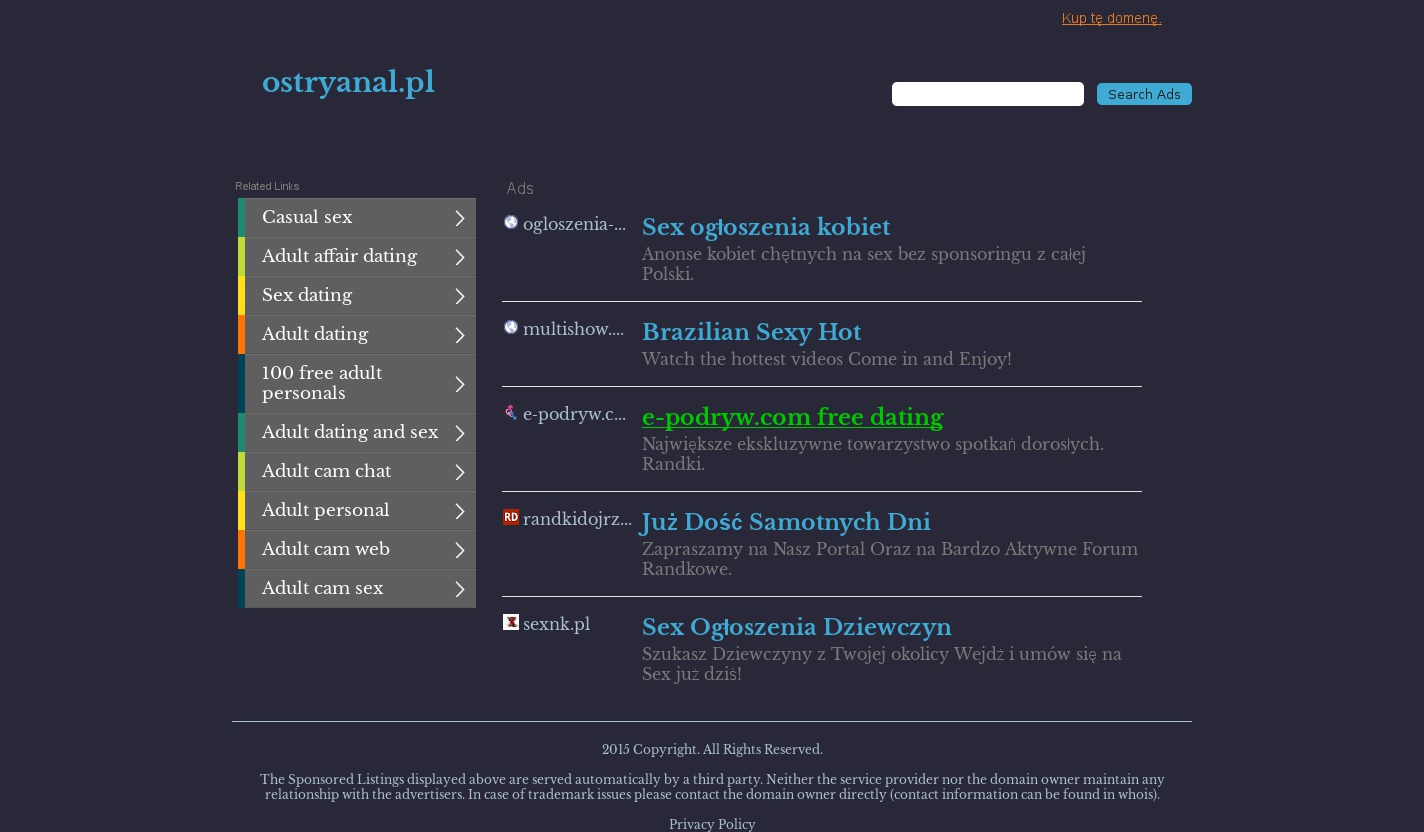Open the Adult affair dating related link
The height and width of the screenshot is (832, 1424).
coord(339,257)
